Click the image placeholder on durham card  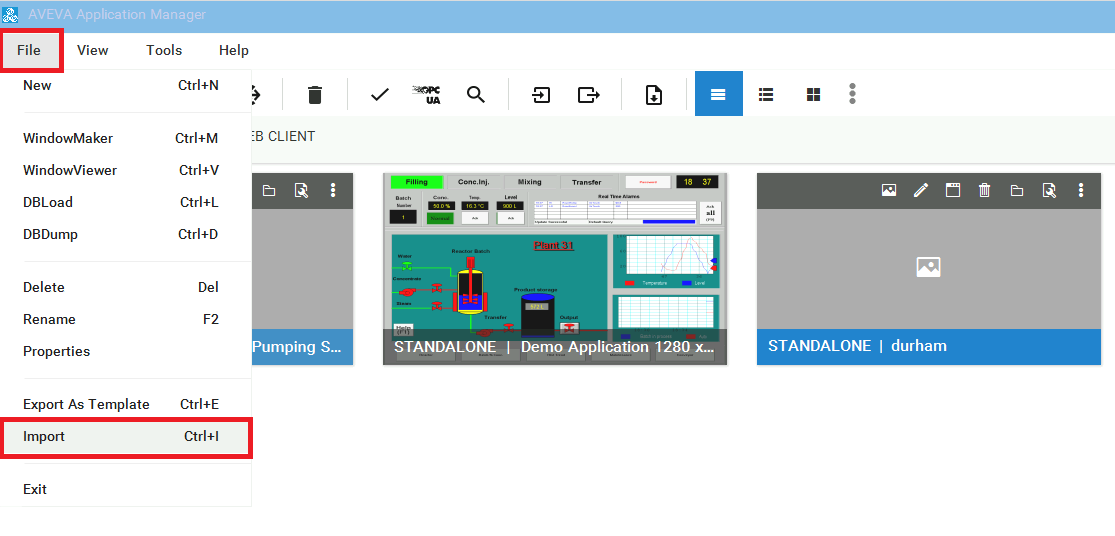click(929, 267)
